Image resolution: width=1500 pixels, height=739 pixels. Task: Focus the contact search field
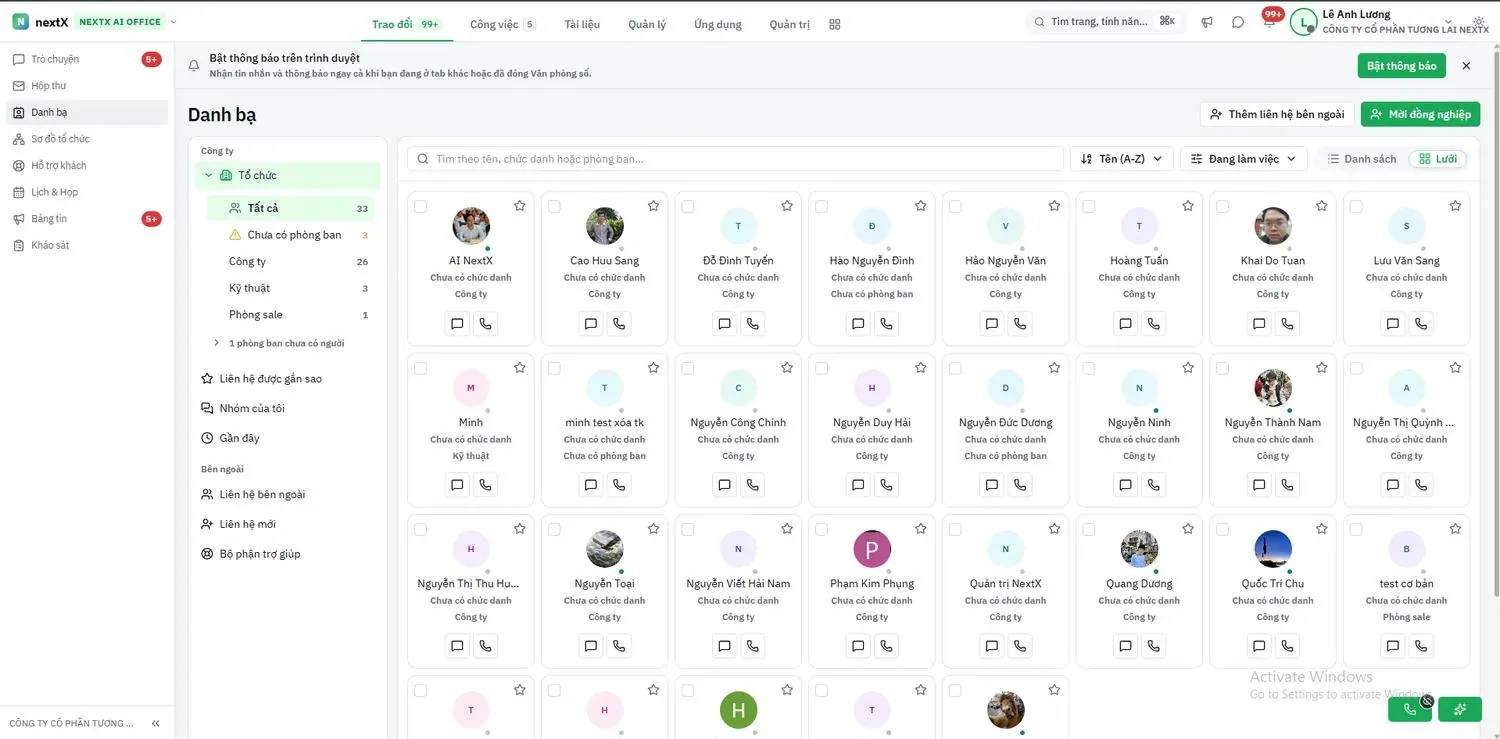tap(735, 159)
